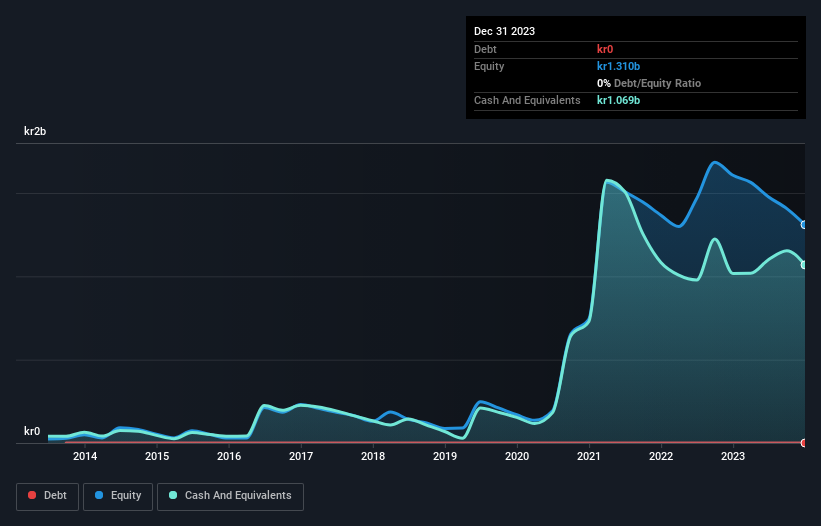Click the kr1.310b equity value

pyautogui.click(x=618, y=66)
